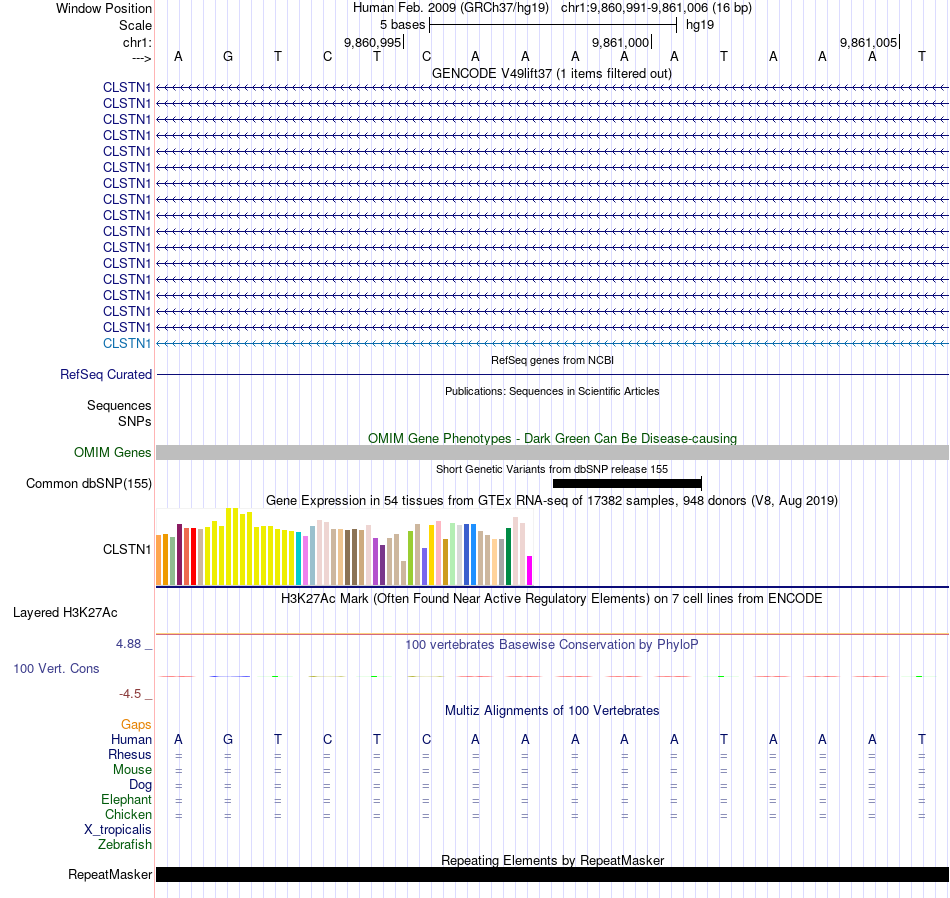Click the position chr1:9,860,991-9,861,006 (16 bp)
This screenshot has height=898, width=950.
coord(656,8)
